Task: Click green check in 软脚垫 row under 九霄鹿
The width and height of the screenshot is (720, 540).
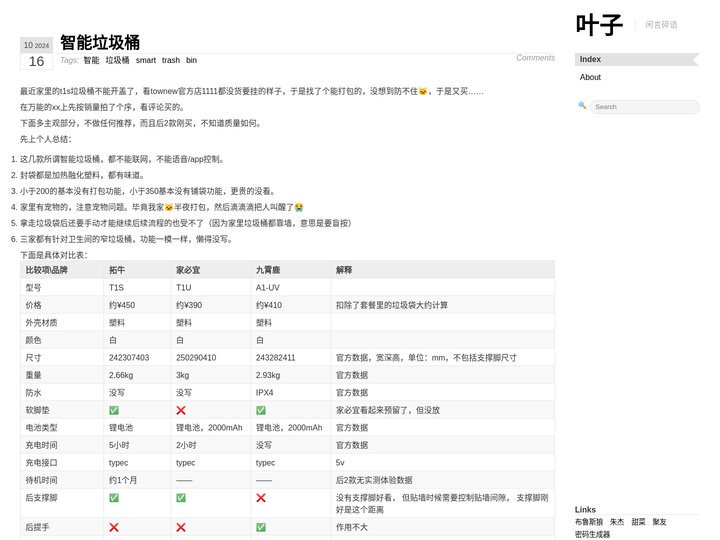Action: coord(261,410)
